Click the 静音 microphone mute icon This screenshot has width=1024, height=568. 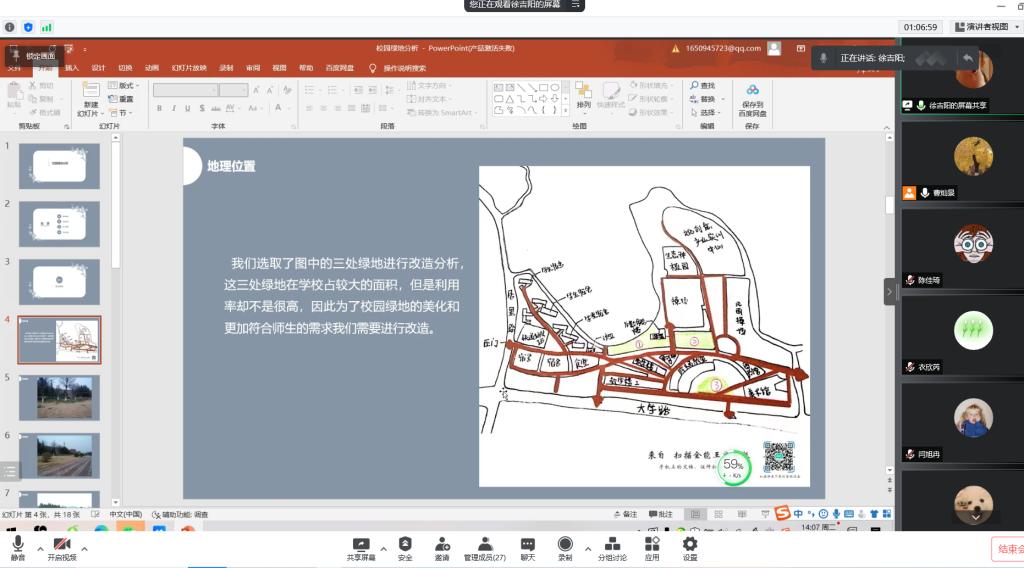click(18, 544)
